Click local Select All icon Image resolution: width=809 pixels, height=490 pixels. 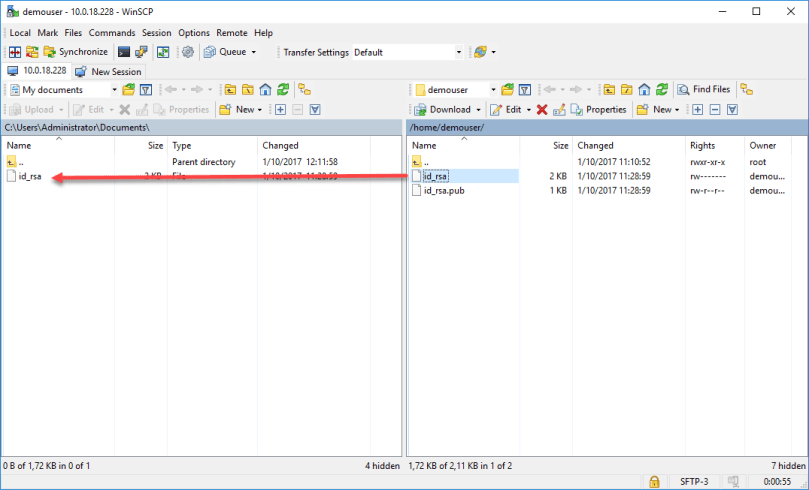[315, 109]
